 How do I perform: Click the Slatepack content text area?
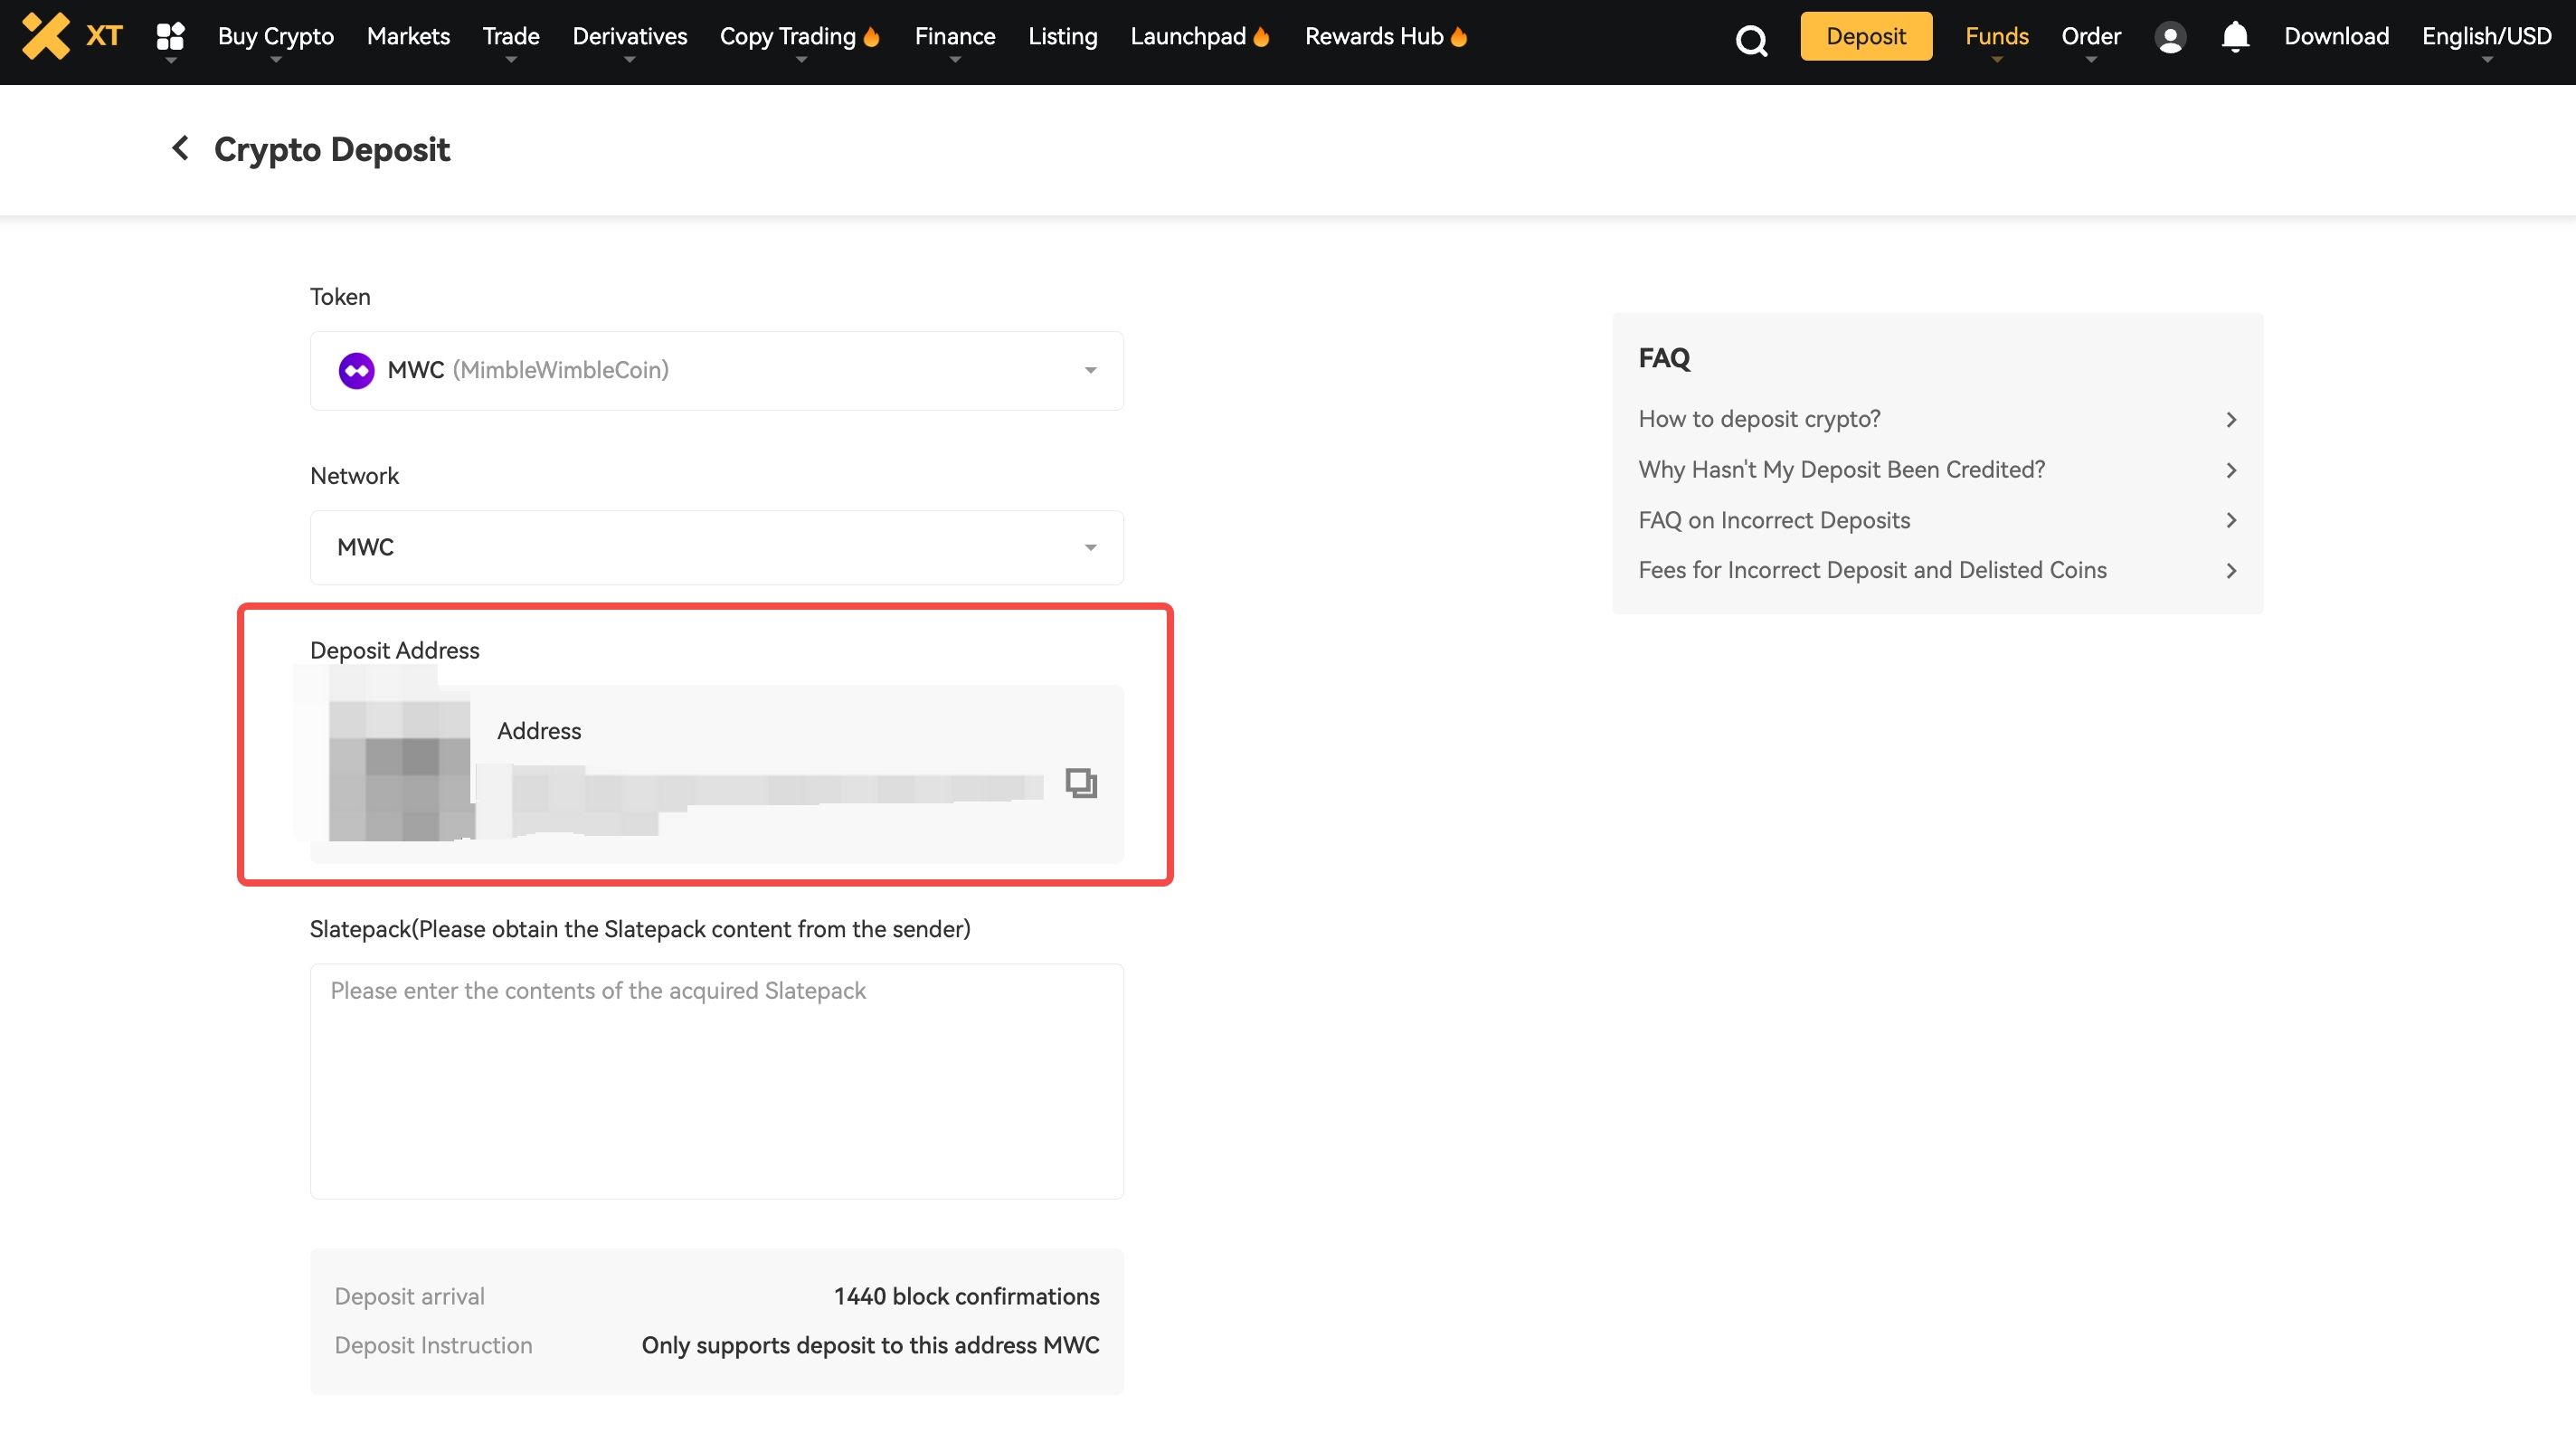point(716,1080)
